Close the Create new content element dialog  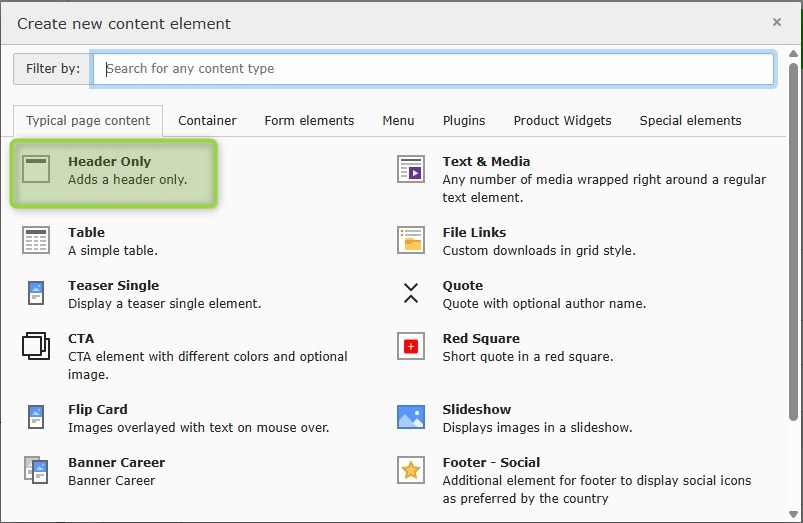pos(777,22)
